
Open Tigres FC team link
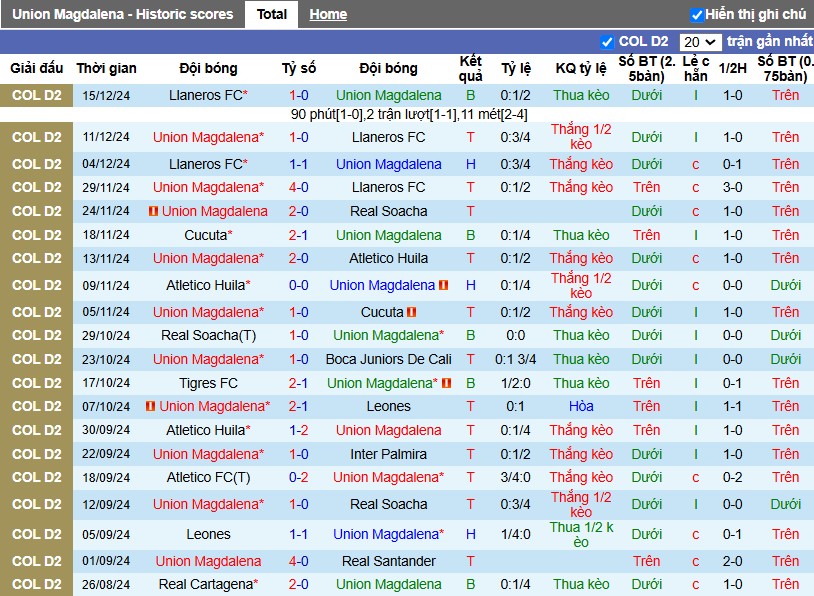[208, 383]
